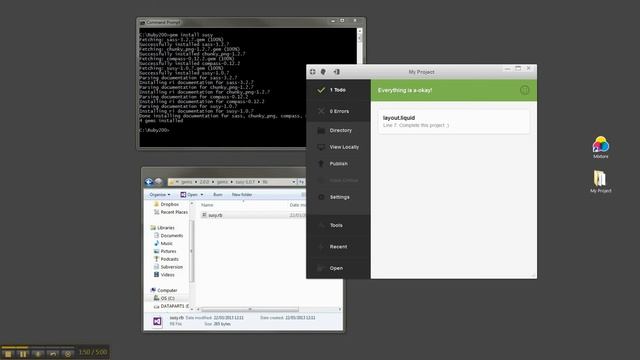Select Computer in Explorer navigation pane
The image size is (640, 360).
[164, 290]
